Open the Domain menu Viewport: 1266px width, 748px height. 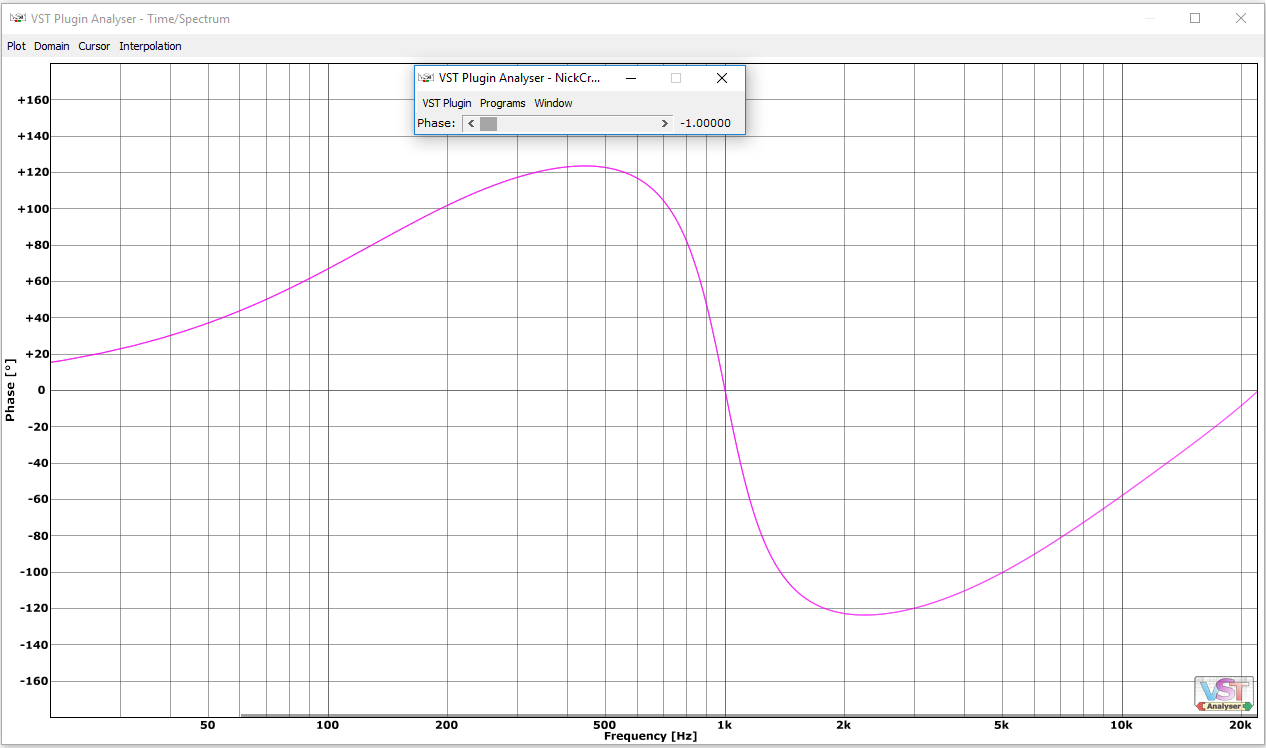(52, 46)
